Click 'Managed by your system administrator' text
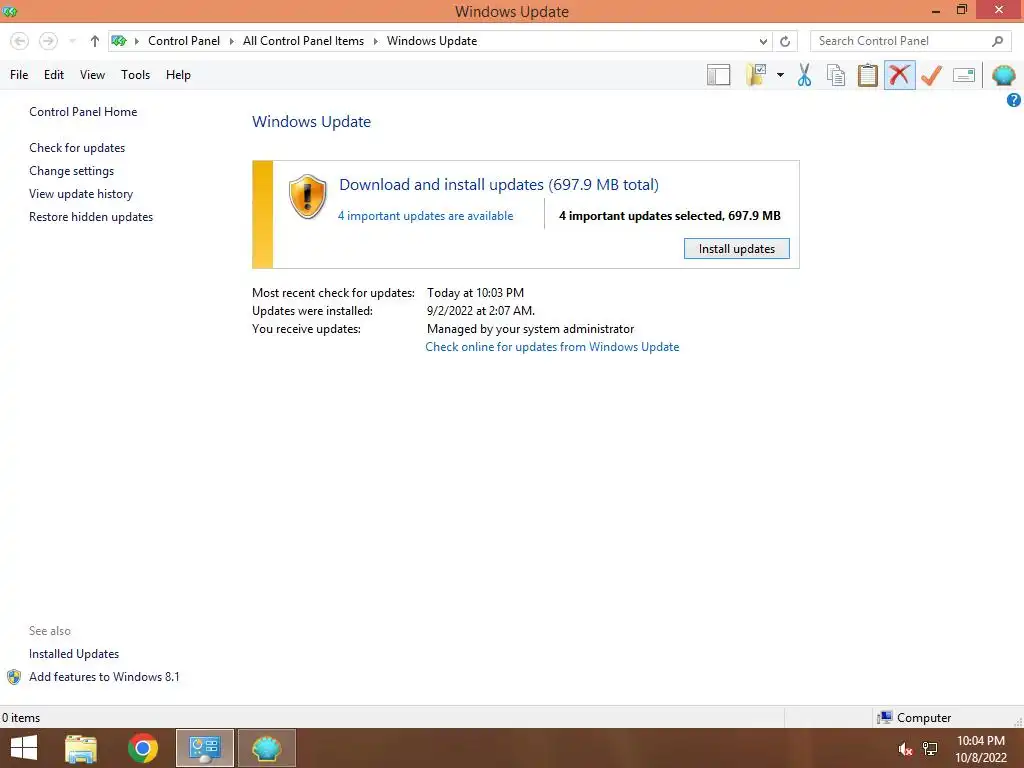 coord(530,329)
